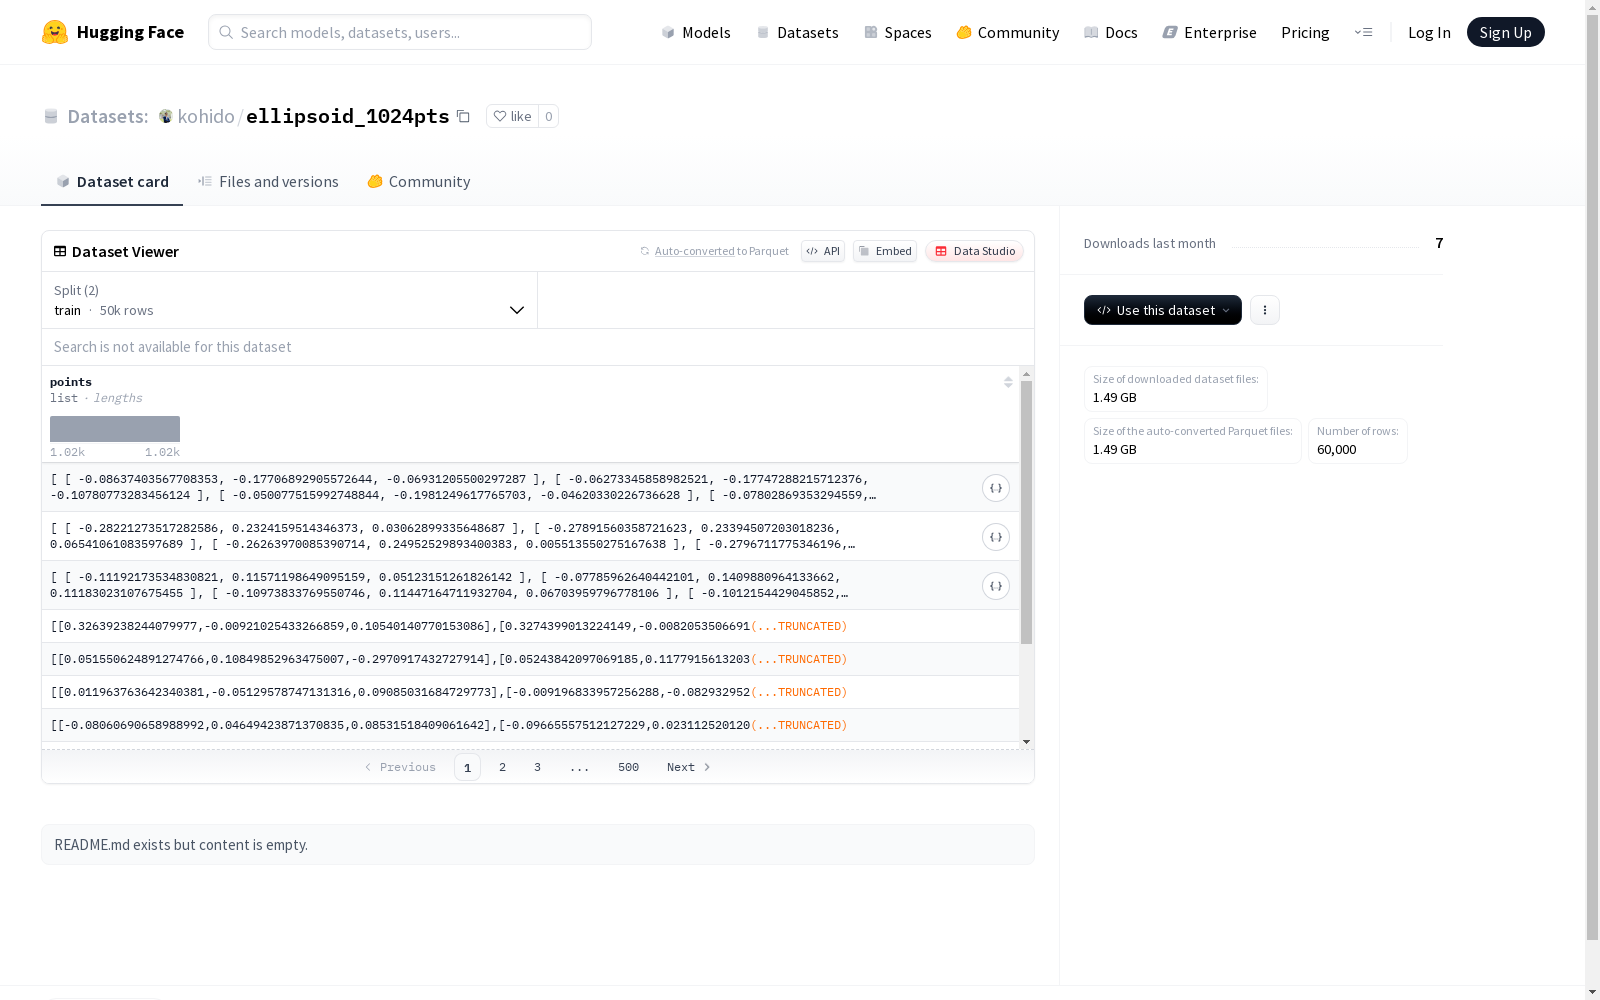Click the page scrollbar down arrow
This screenshot has height=1000, width=1600.
coord(1592,992)
